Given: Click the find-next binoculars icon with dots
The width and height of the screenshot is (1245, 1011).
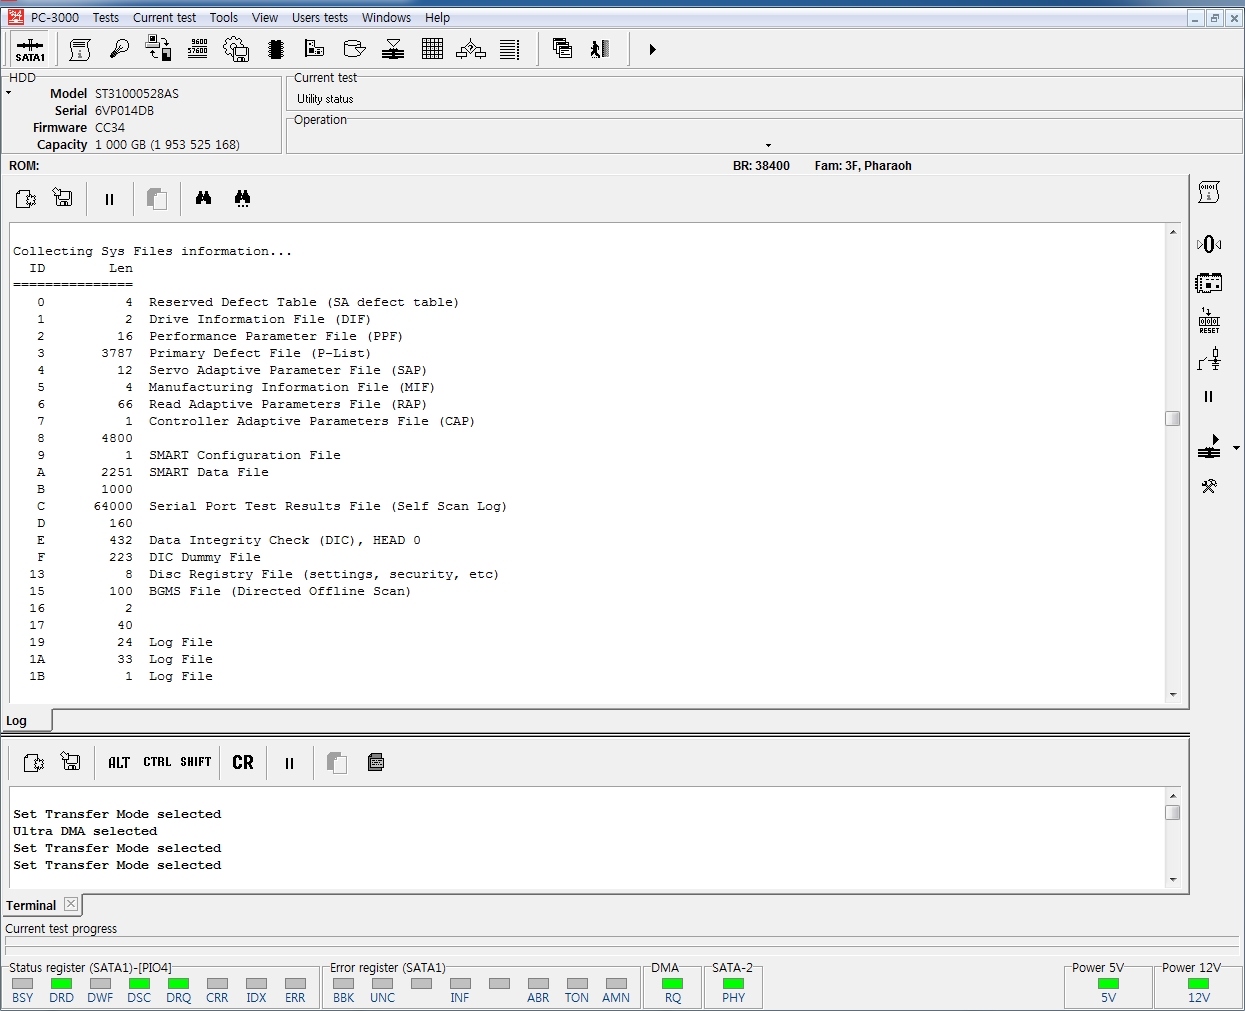Looking at the screenshot, I should click(242, 198).
